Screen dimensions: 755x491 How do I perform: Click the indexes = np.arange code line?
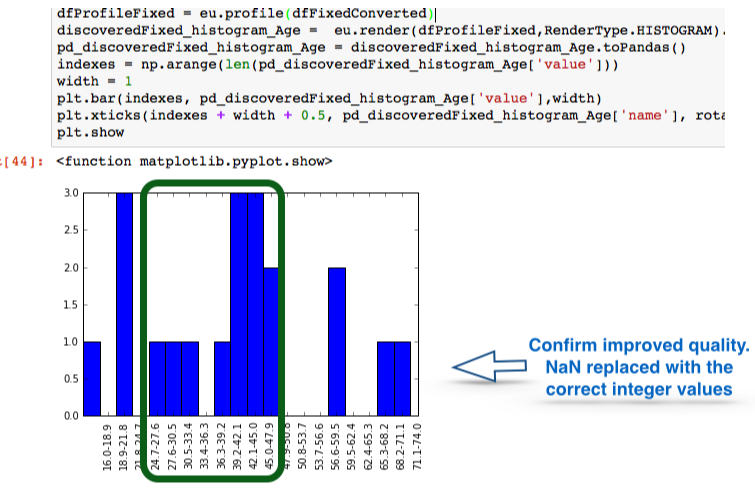tap(338, 65)
